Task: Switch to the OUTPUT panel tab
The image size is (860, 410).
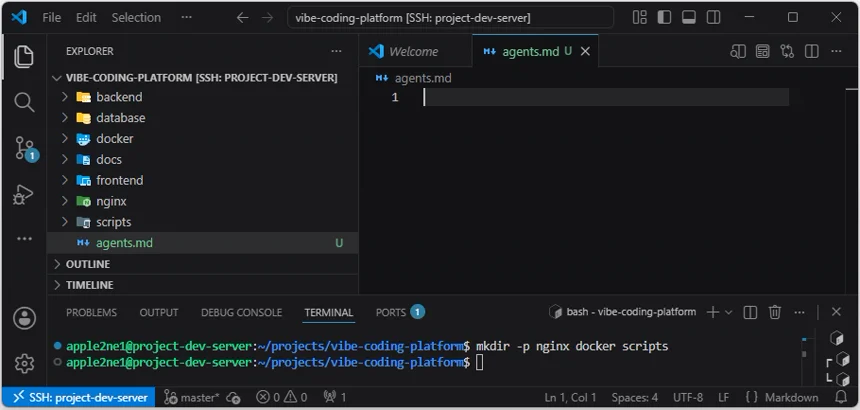Action: (159, 312)
